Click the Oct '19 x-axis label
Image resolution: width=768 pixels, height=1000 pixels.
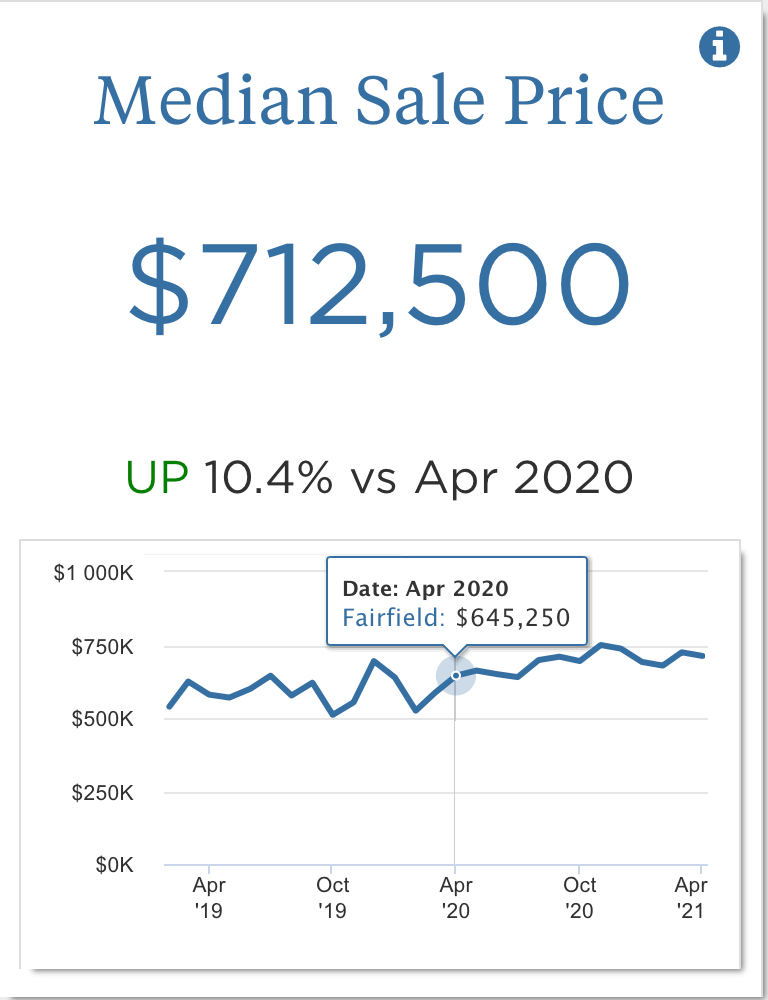coord(332,897)
